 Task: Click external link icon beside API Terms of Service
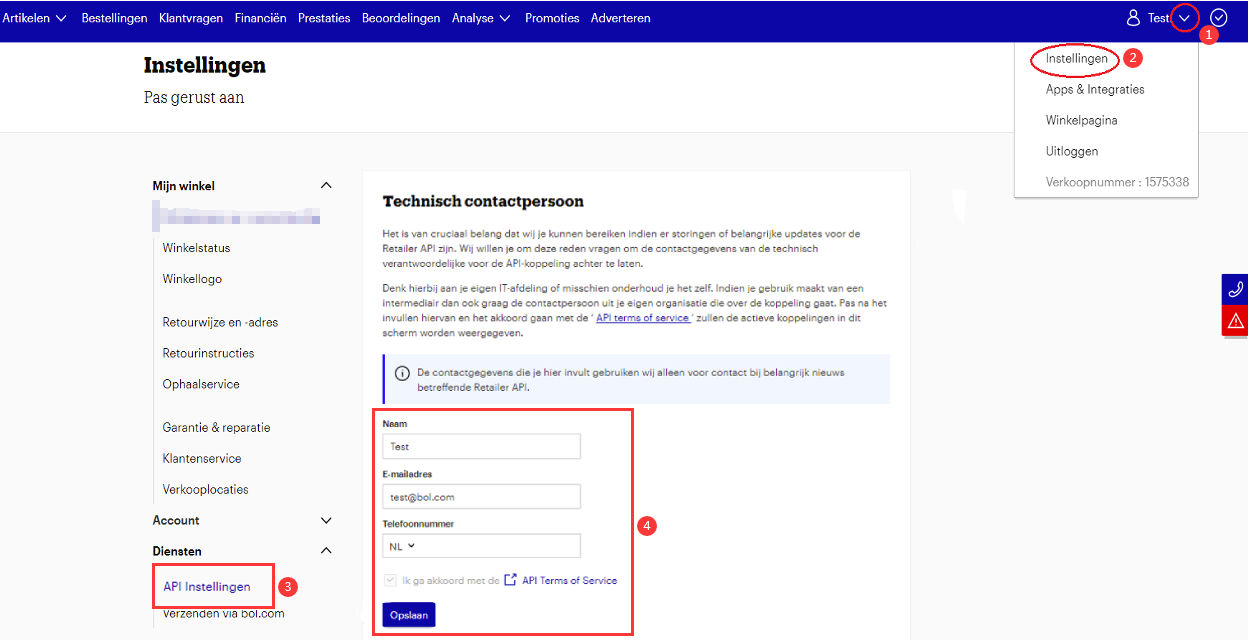510,580
